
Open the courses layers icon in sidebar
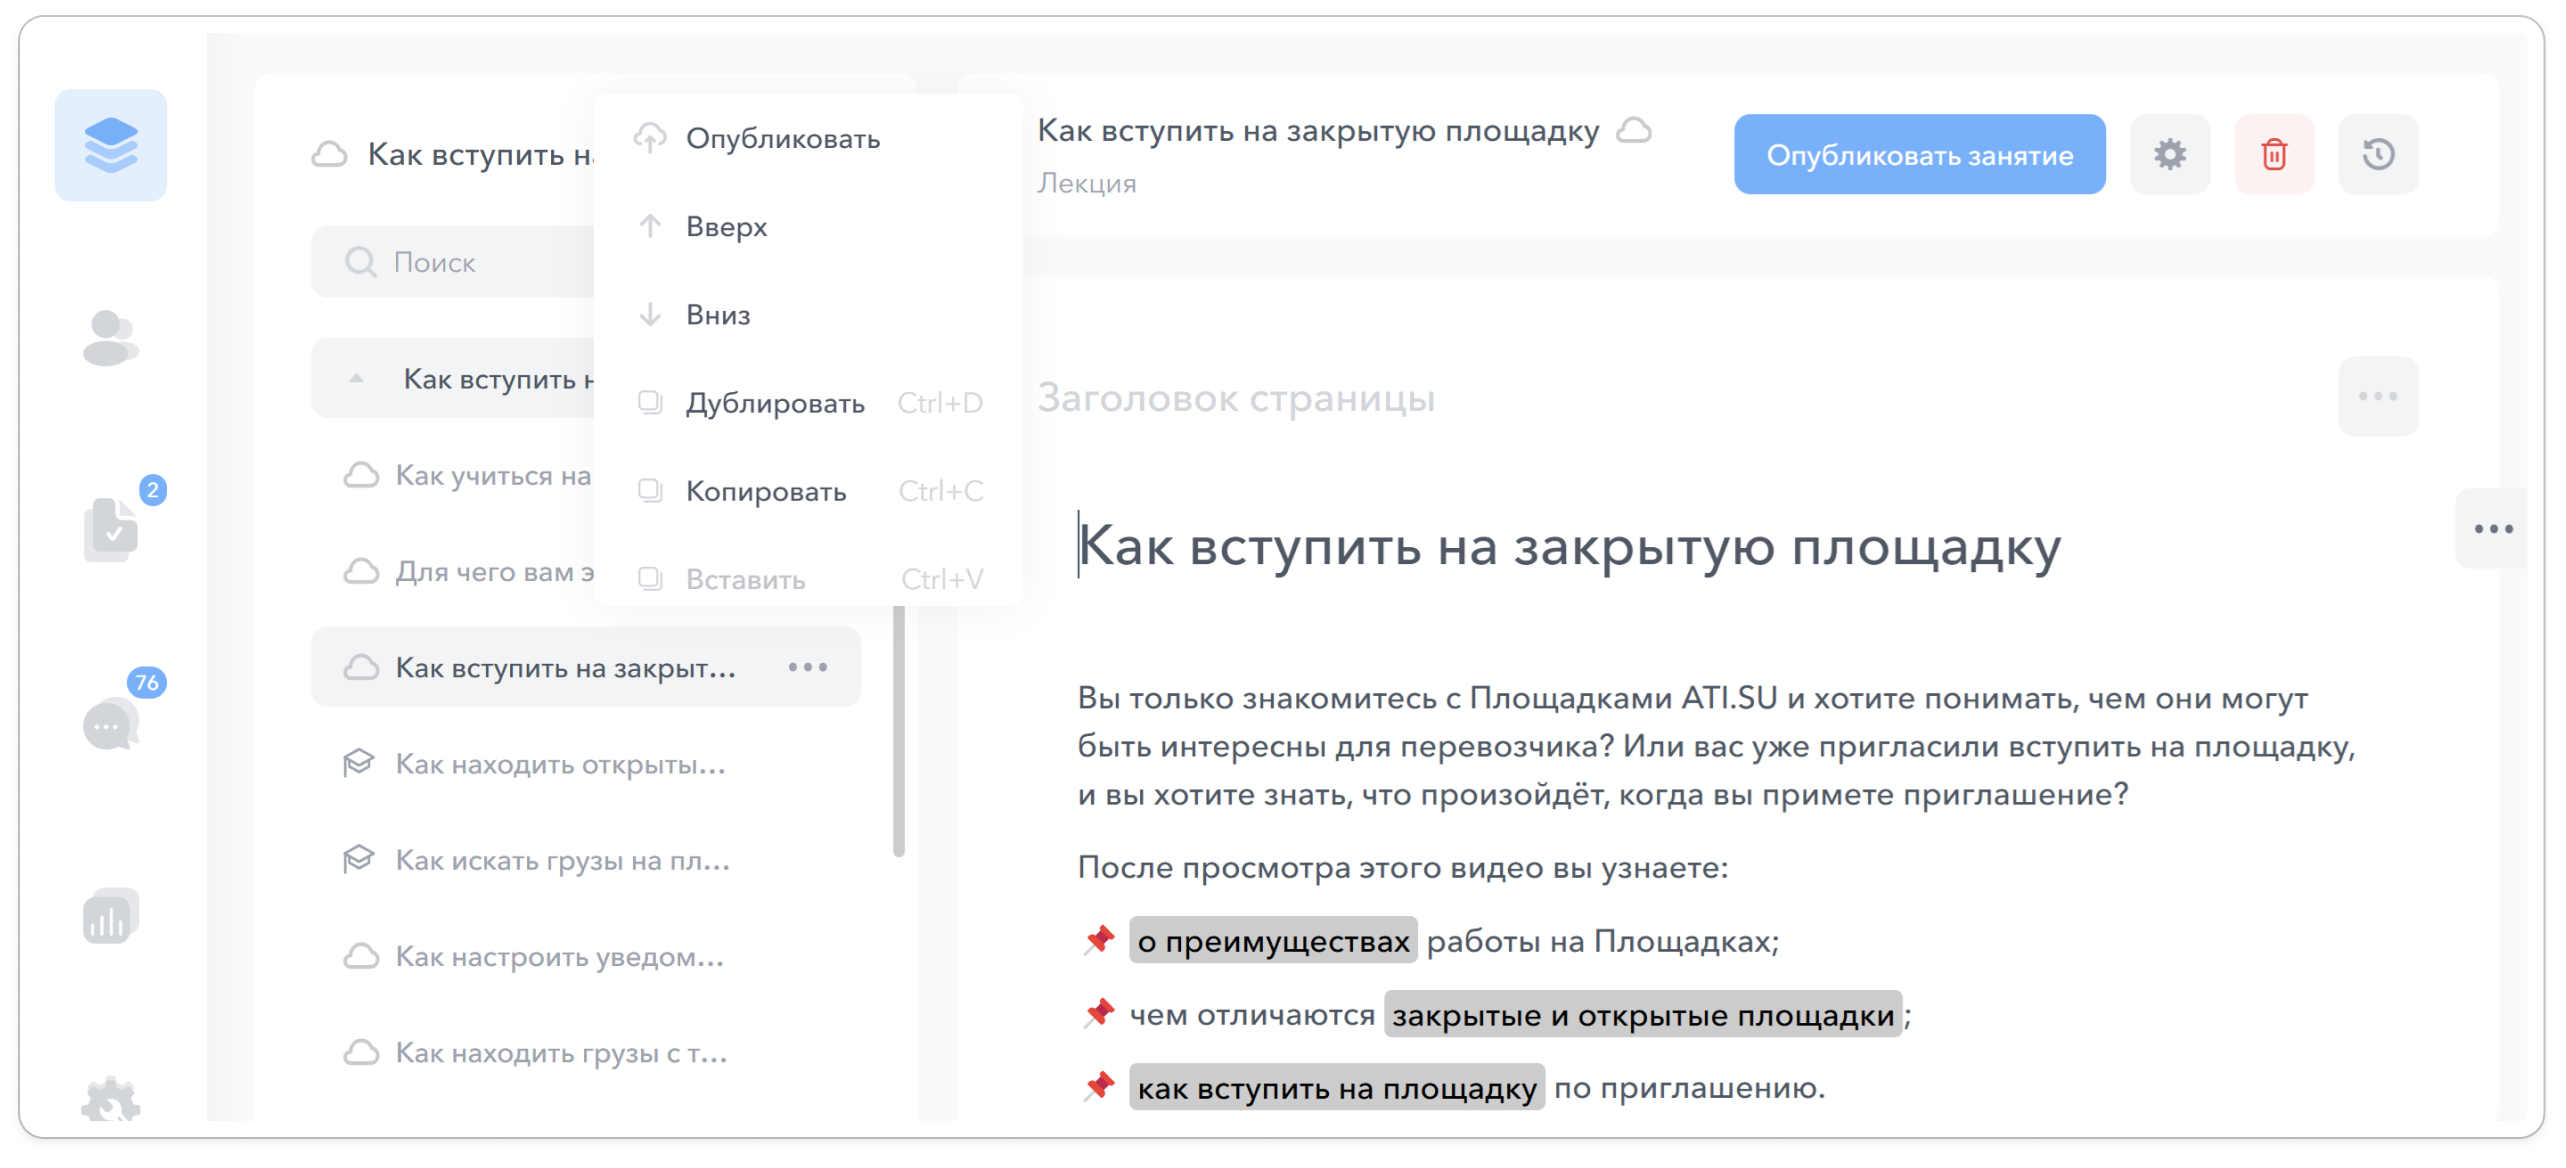110,145
